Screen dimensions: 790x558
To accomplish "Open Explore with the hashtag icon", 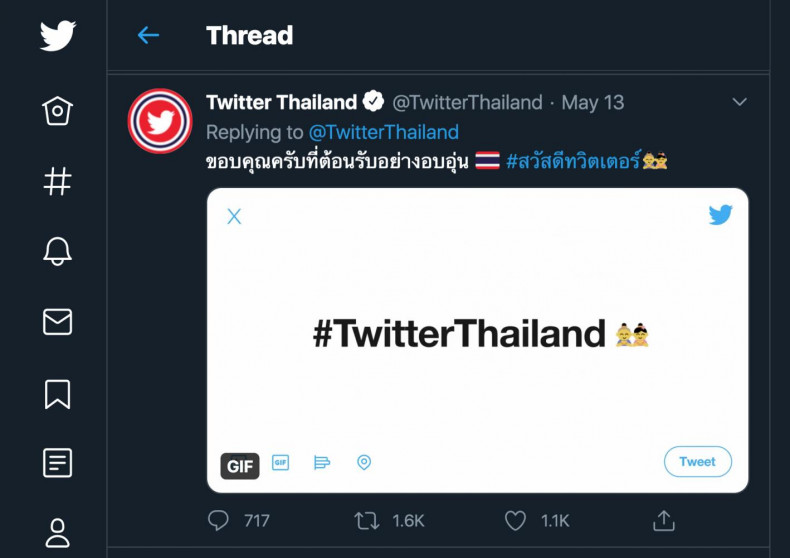I will click(57, 182).
